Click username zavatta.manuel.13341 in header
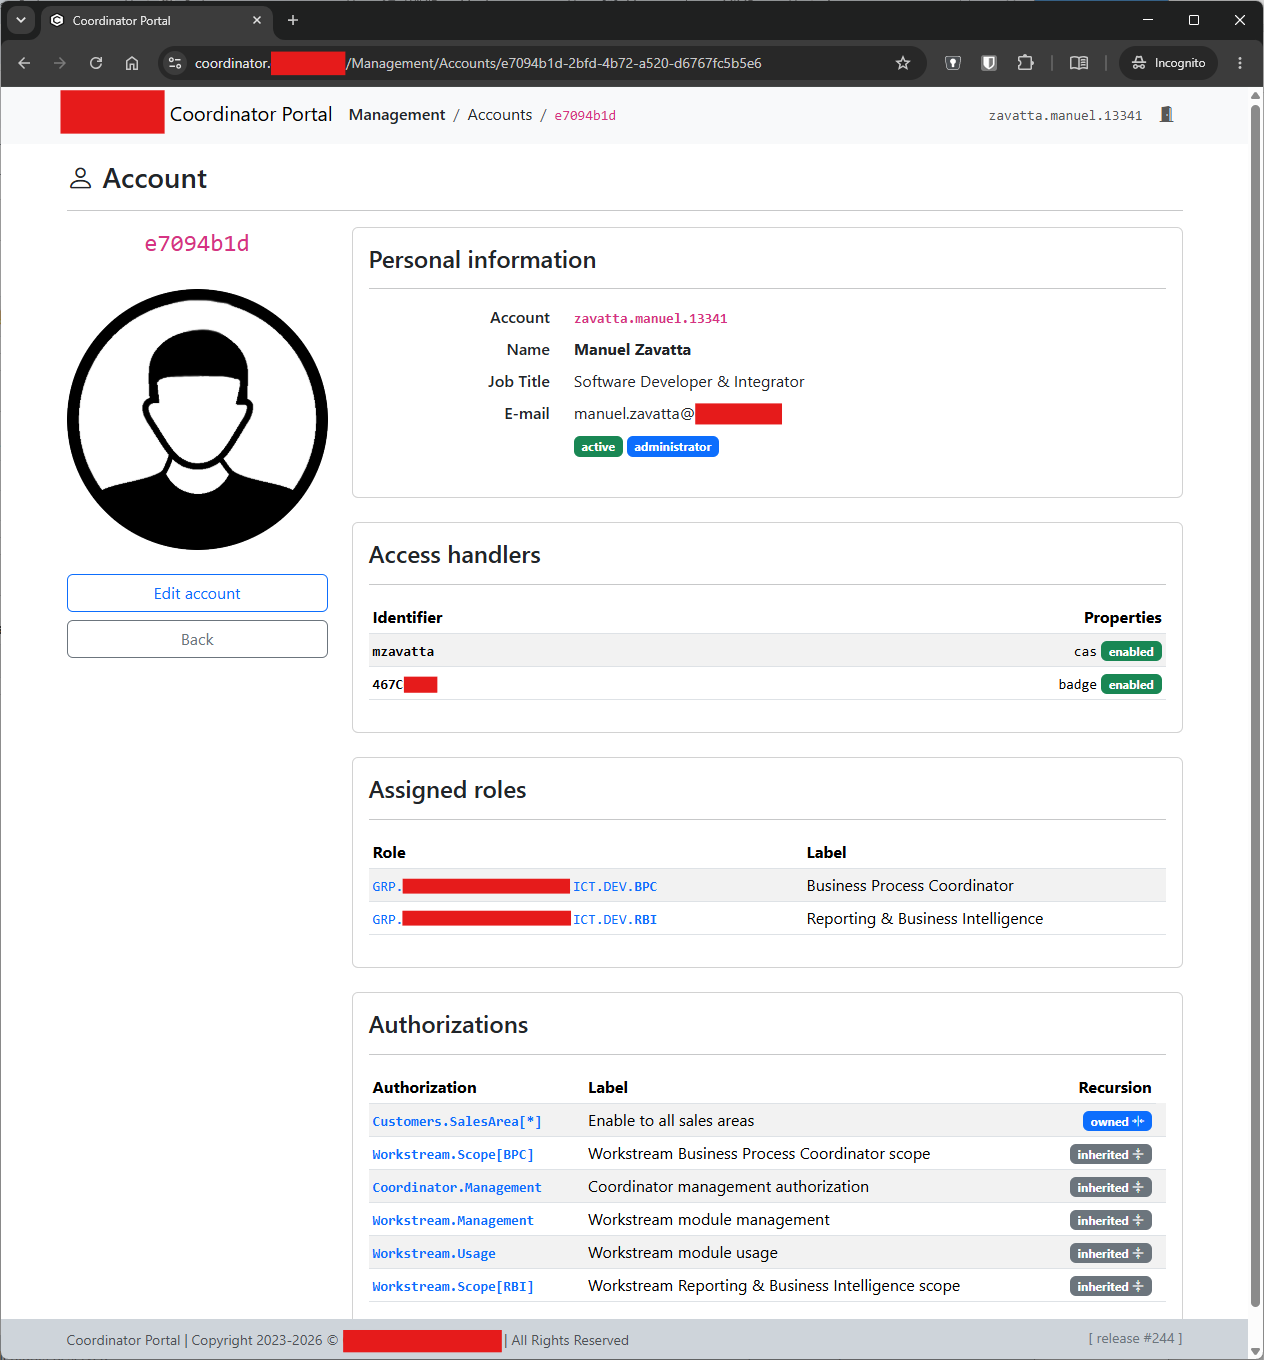The width and height of the screenshot is (1264, 1360). pos(1065,116)
